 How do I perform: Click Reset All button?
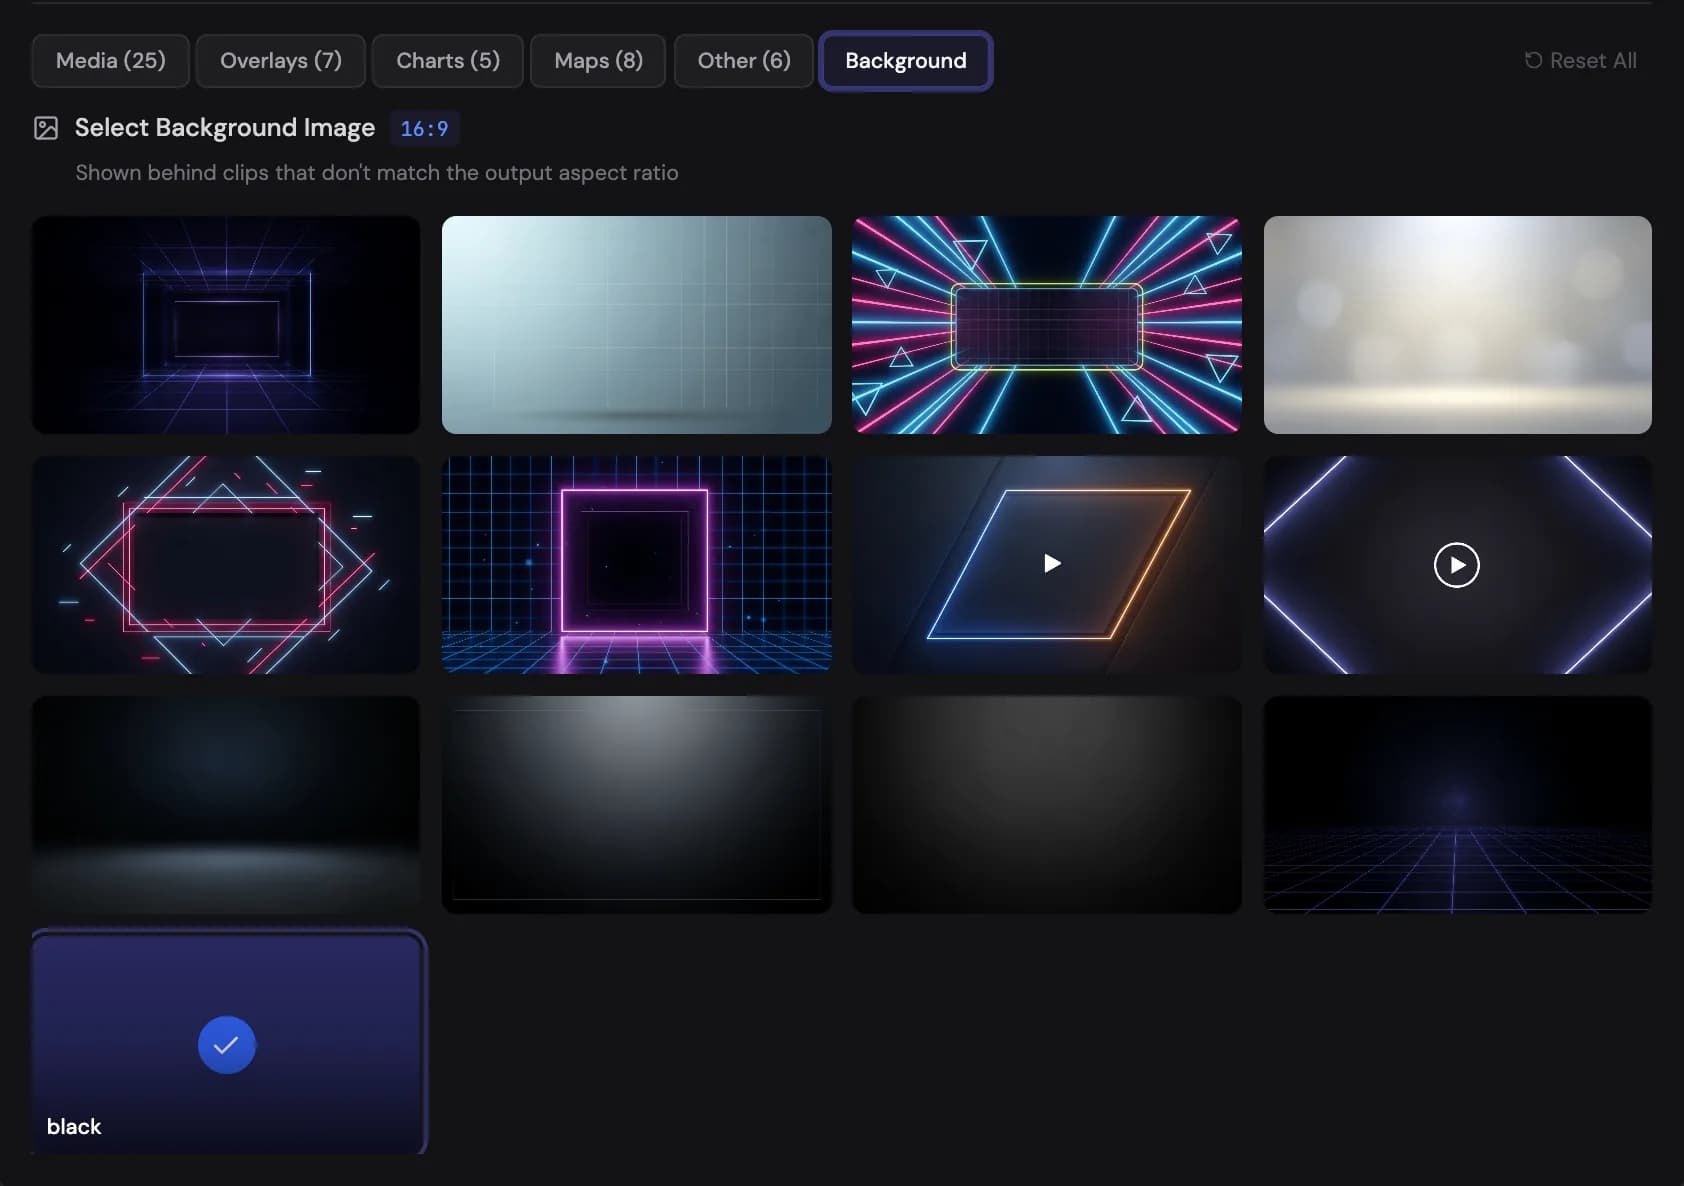(1580, 61)
